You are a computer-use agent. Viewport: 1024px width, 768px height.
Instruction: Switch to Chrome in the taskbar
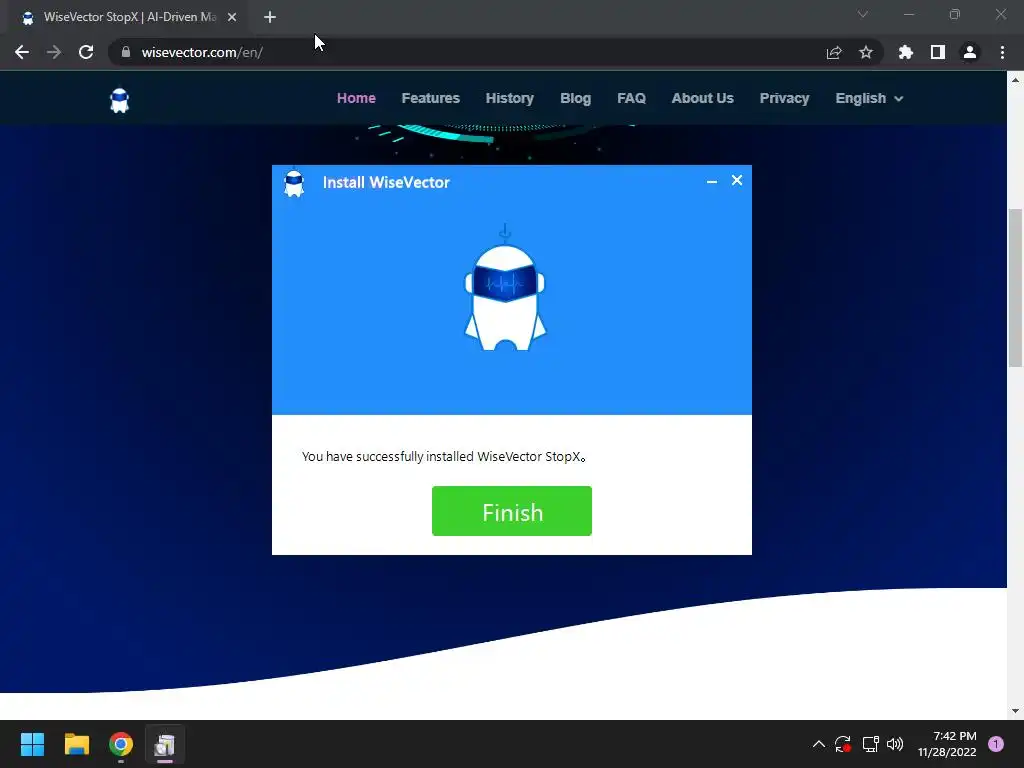[x=121, y=744]
